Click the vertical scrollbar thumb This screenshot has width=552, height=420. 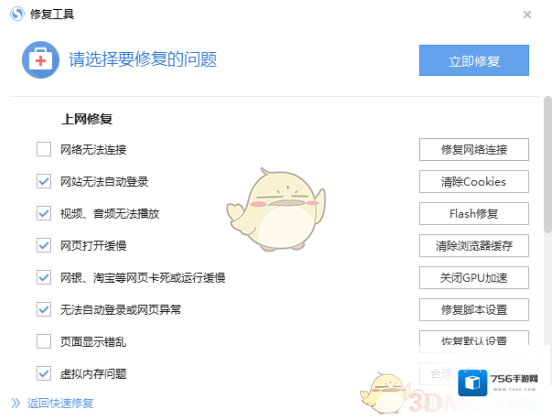pos(547,164)
